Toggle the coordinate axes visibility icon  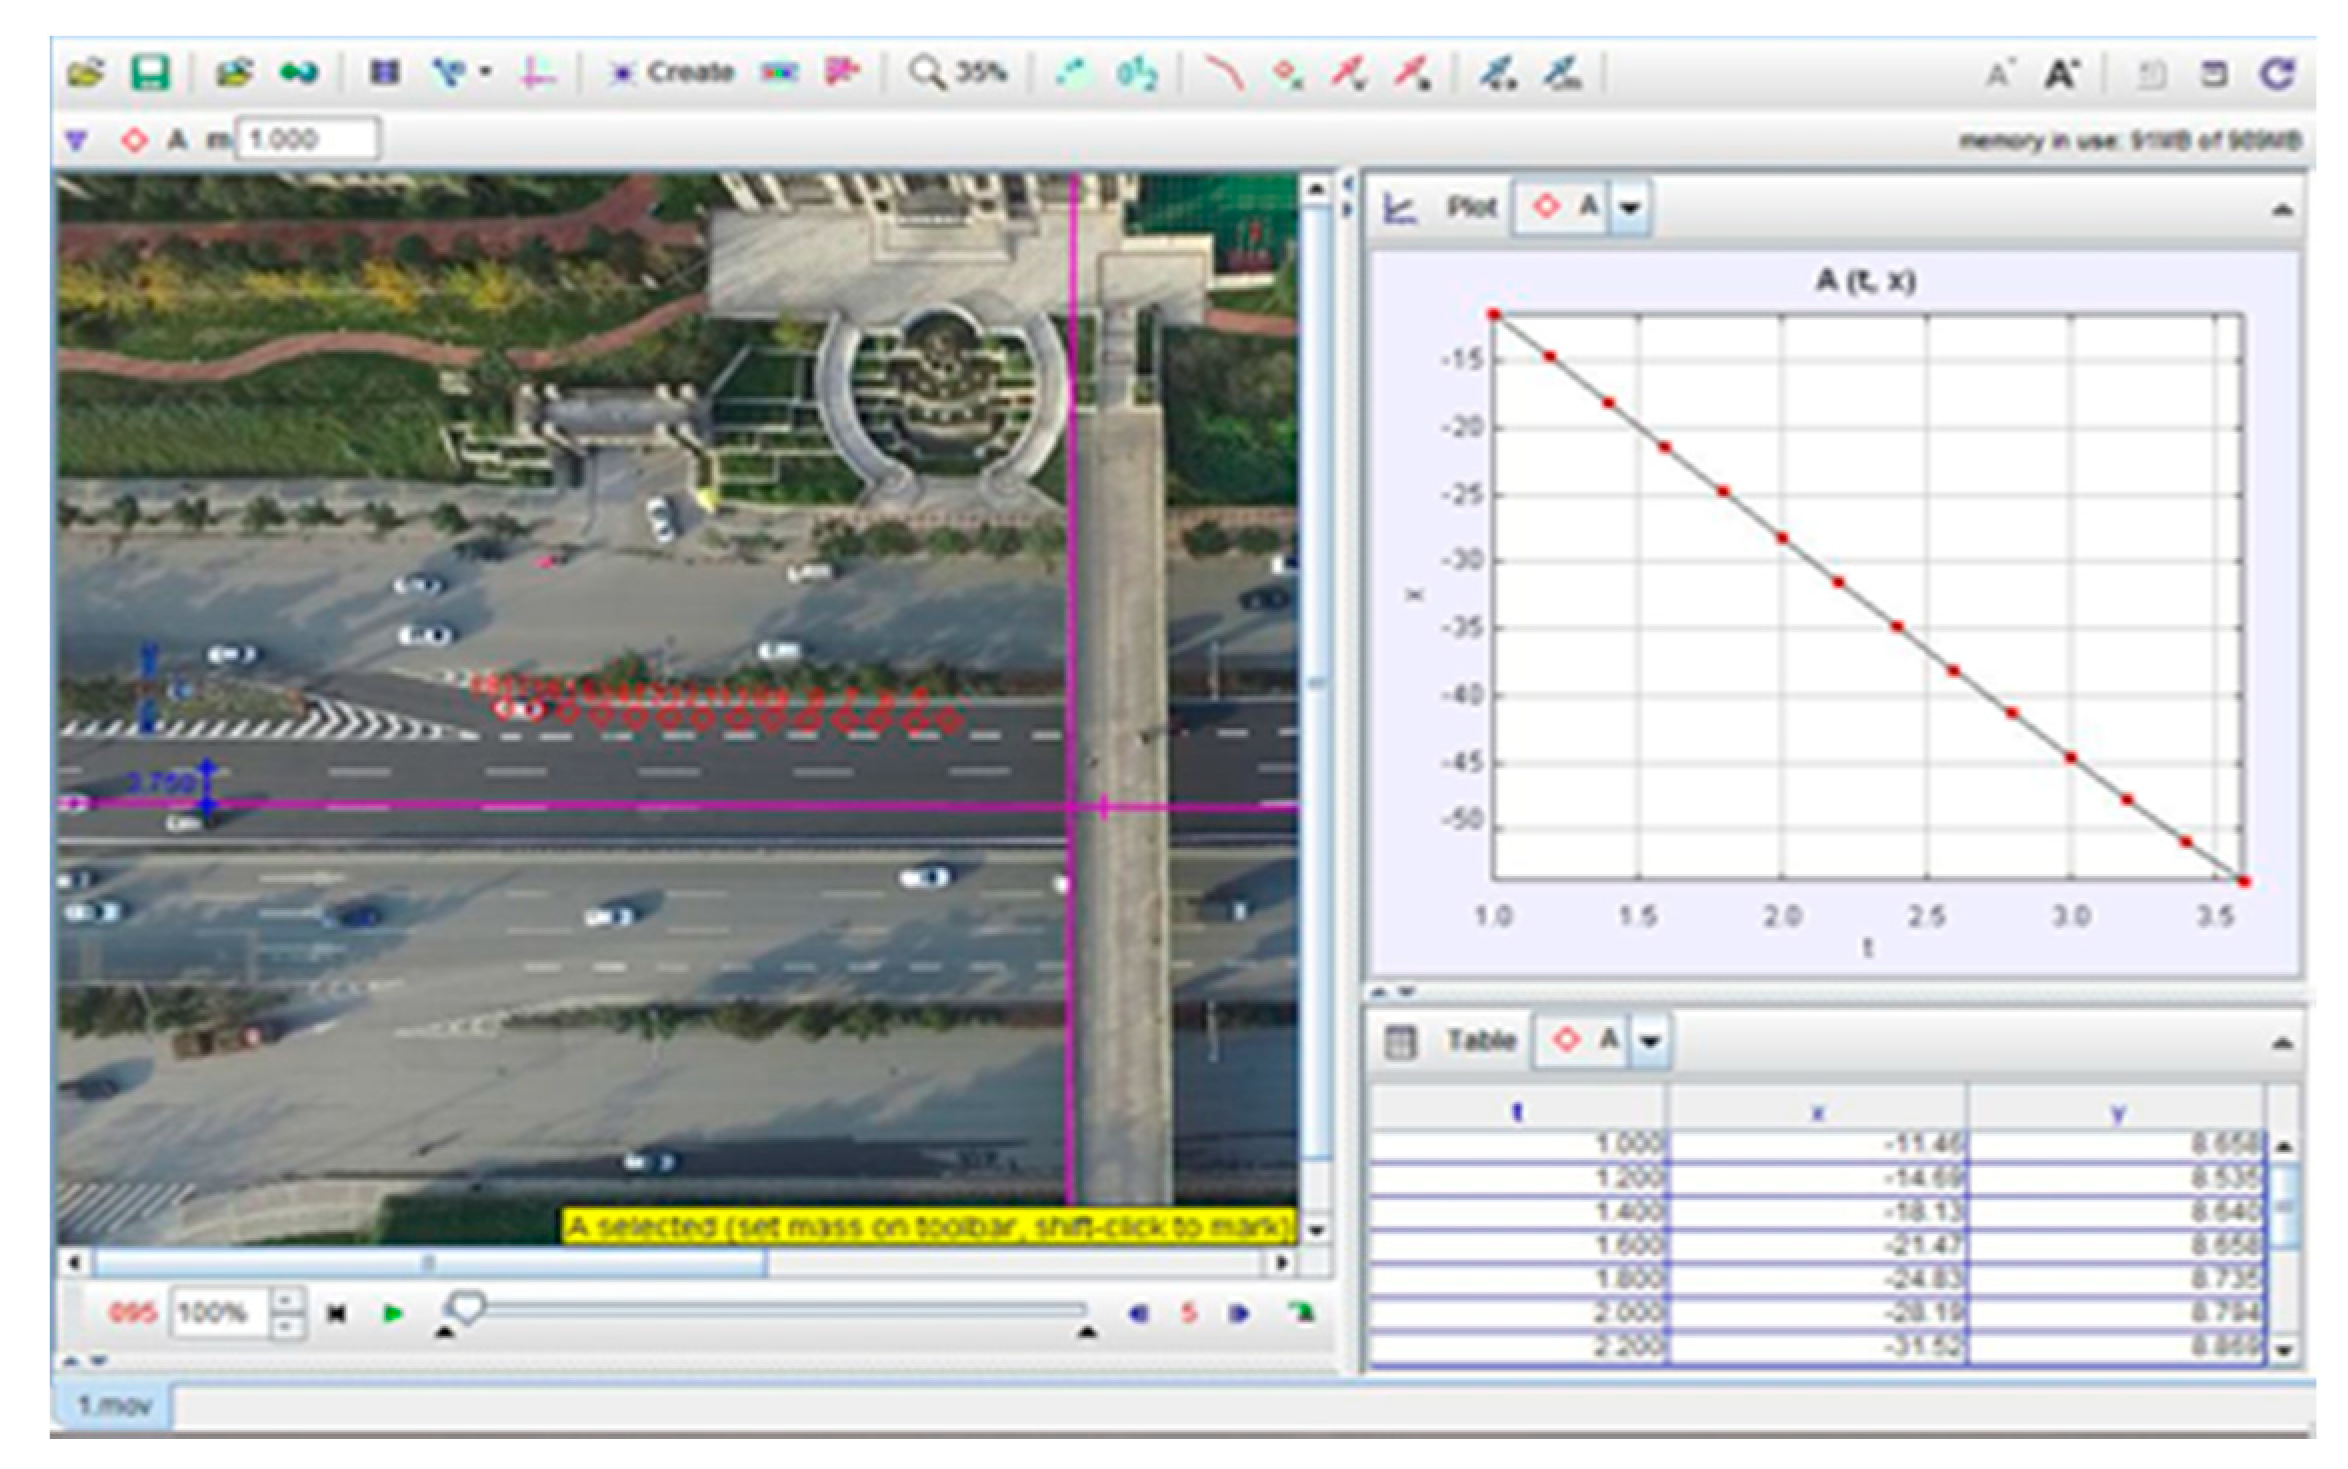(x=537, y=73)
